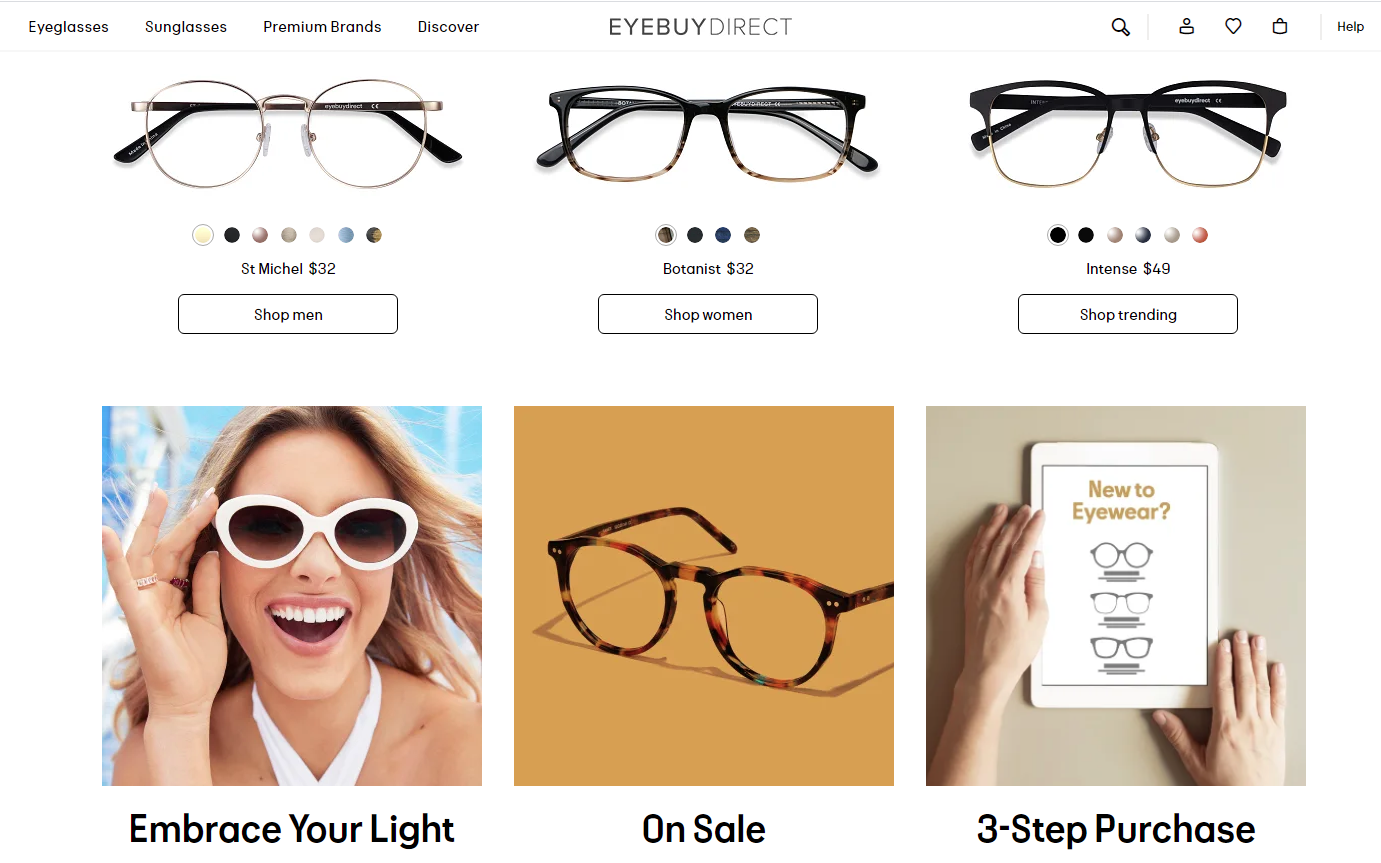
Task: Open the tortoise glasses On Sale image
Action: click(x=704, y=596)
